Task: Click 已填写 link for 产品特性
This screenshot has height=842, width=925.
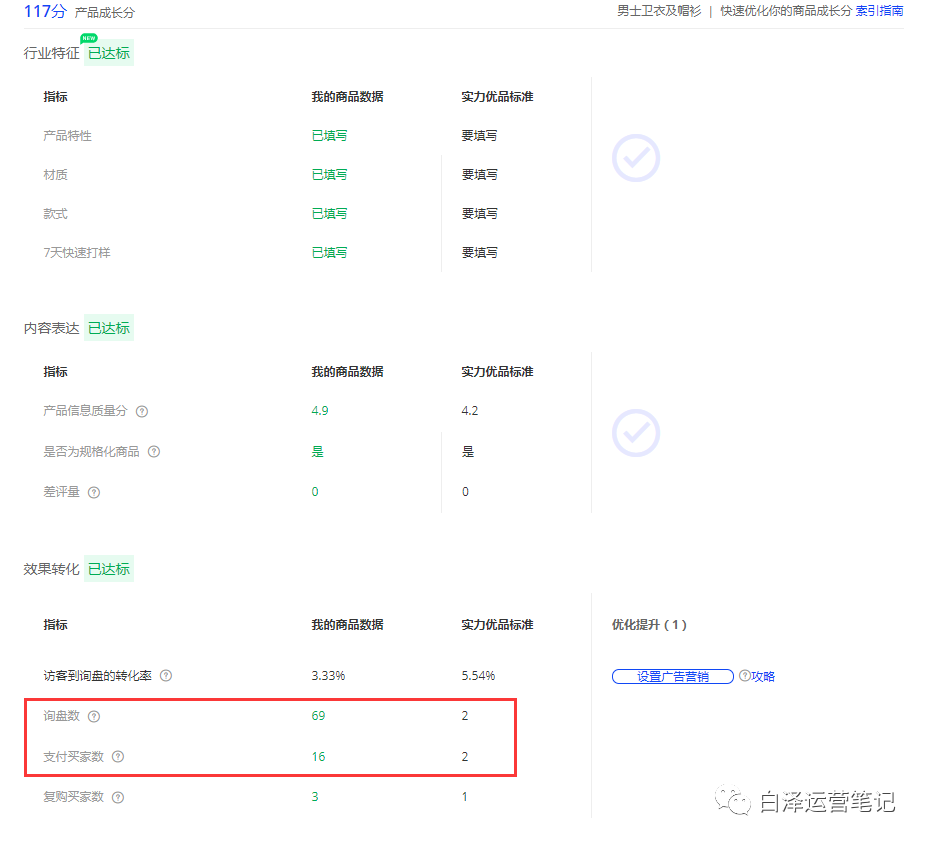Action: click(x=329, y=135)
